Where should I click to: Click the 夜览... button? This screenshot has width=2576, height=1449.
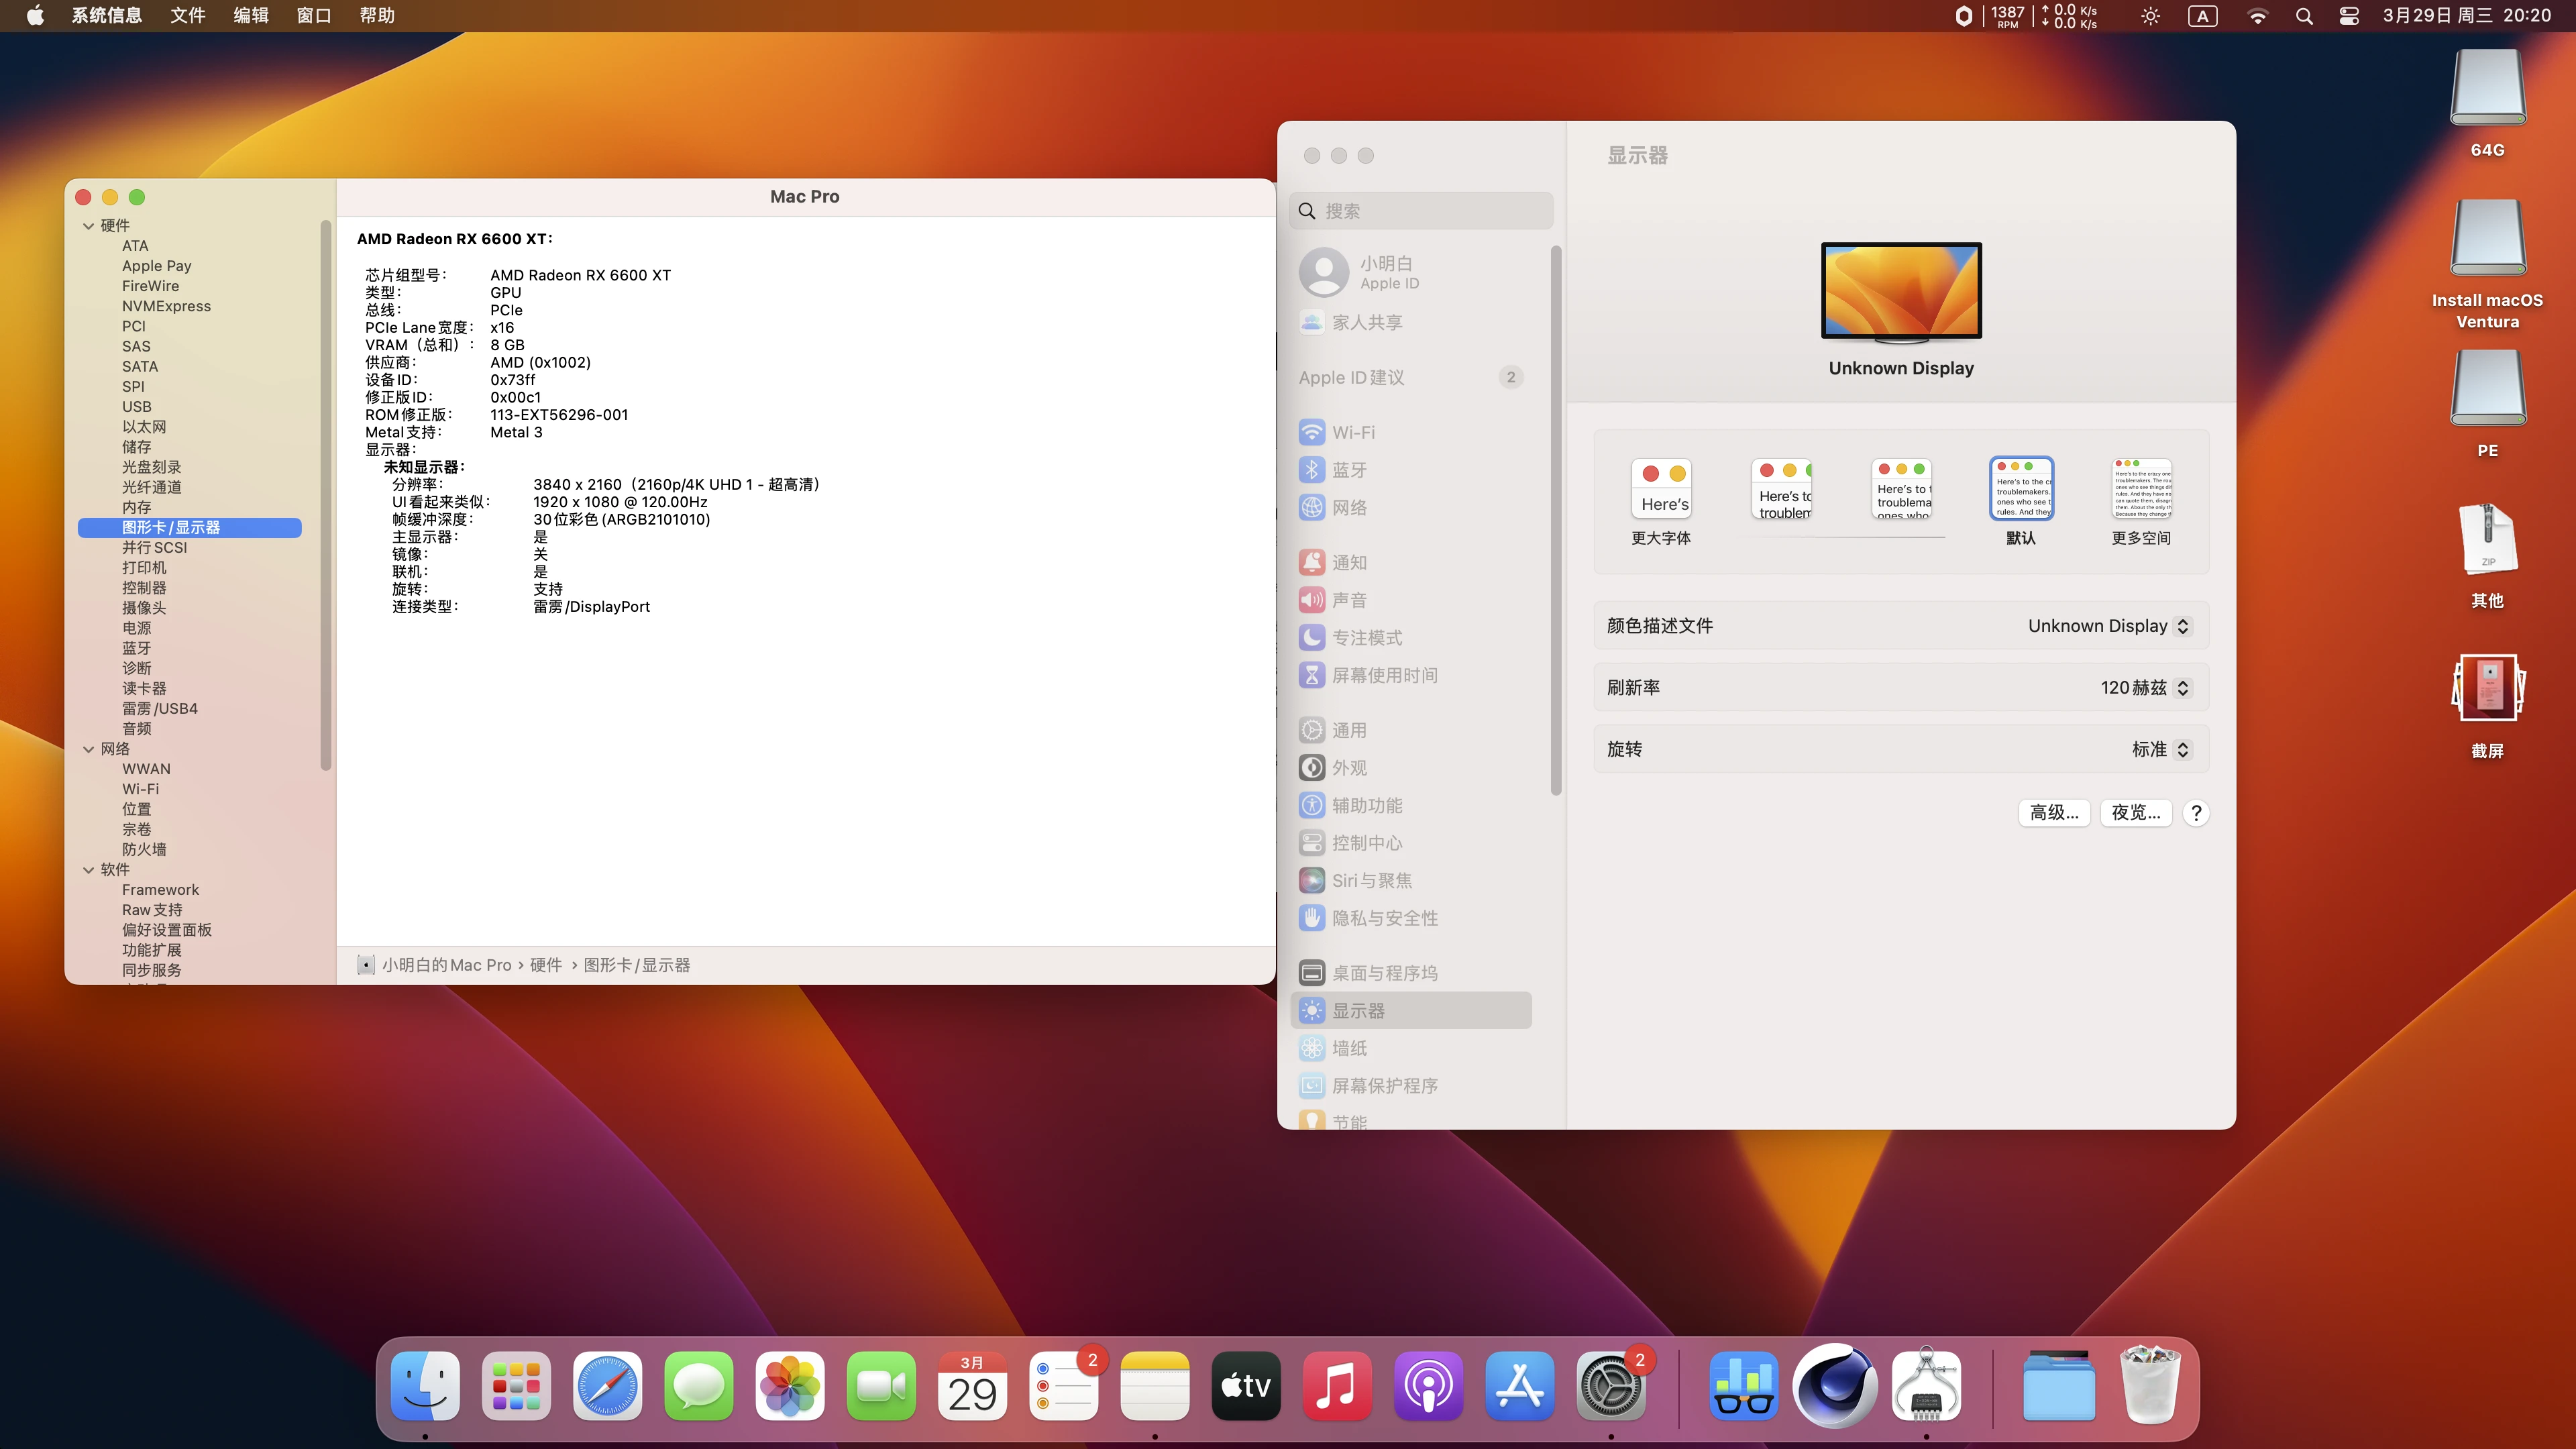click(2136, 813)
